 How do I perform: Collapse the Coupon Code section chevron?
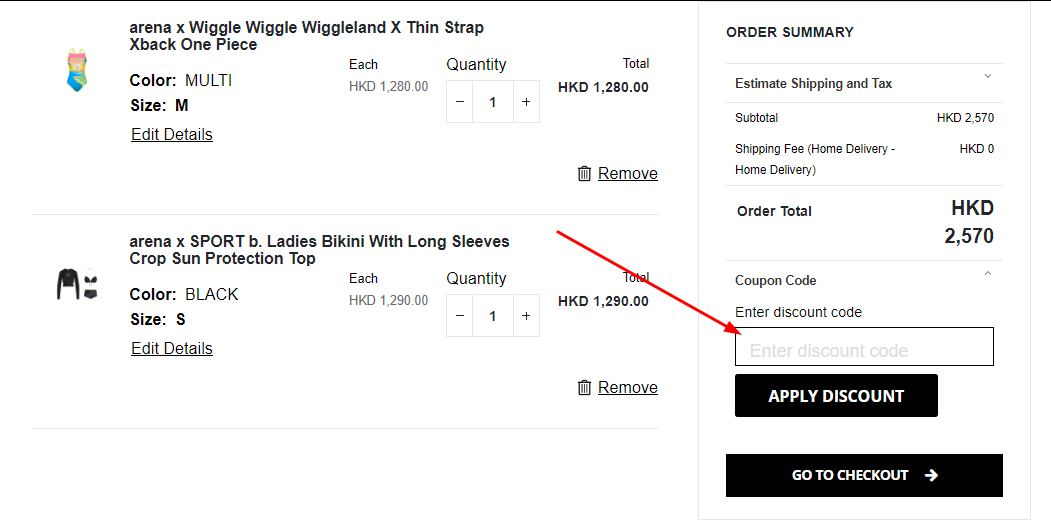click(x=987, y=274)
